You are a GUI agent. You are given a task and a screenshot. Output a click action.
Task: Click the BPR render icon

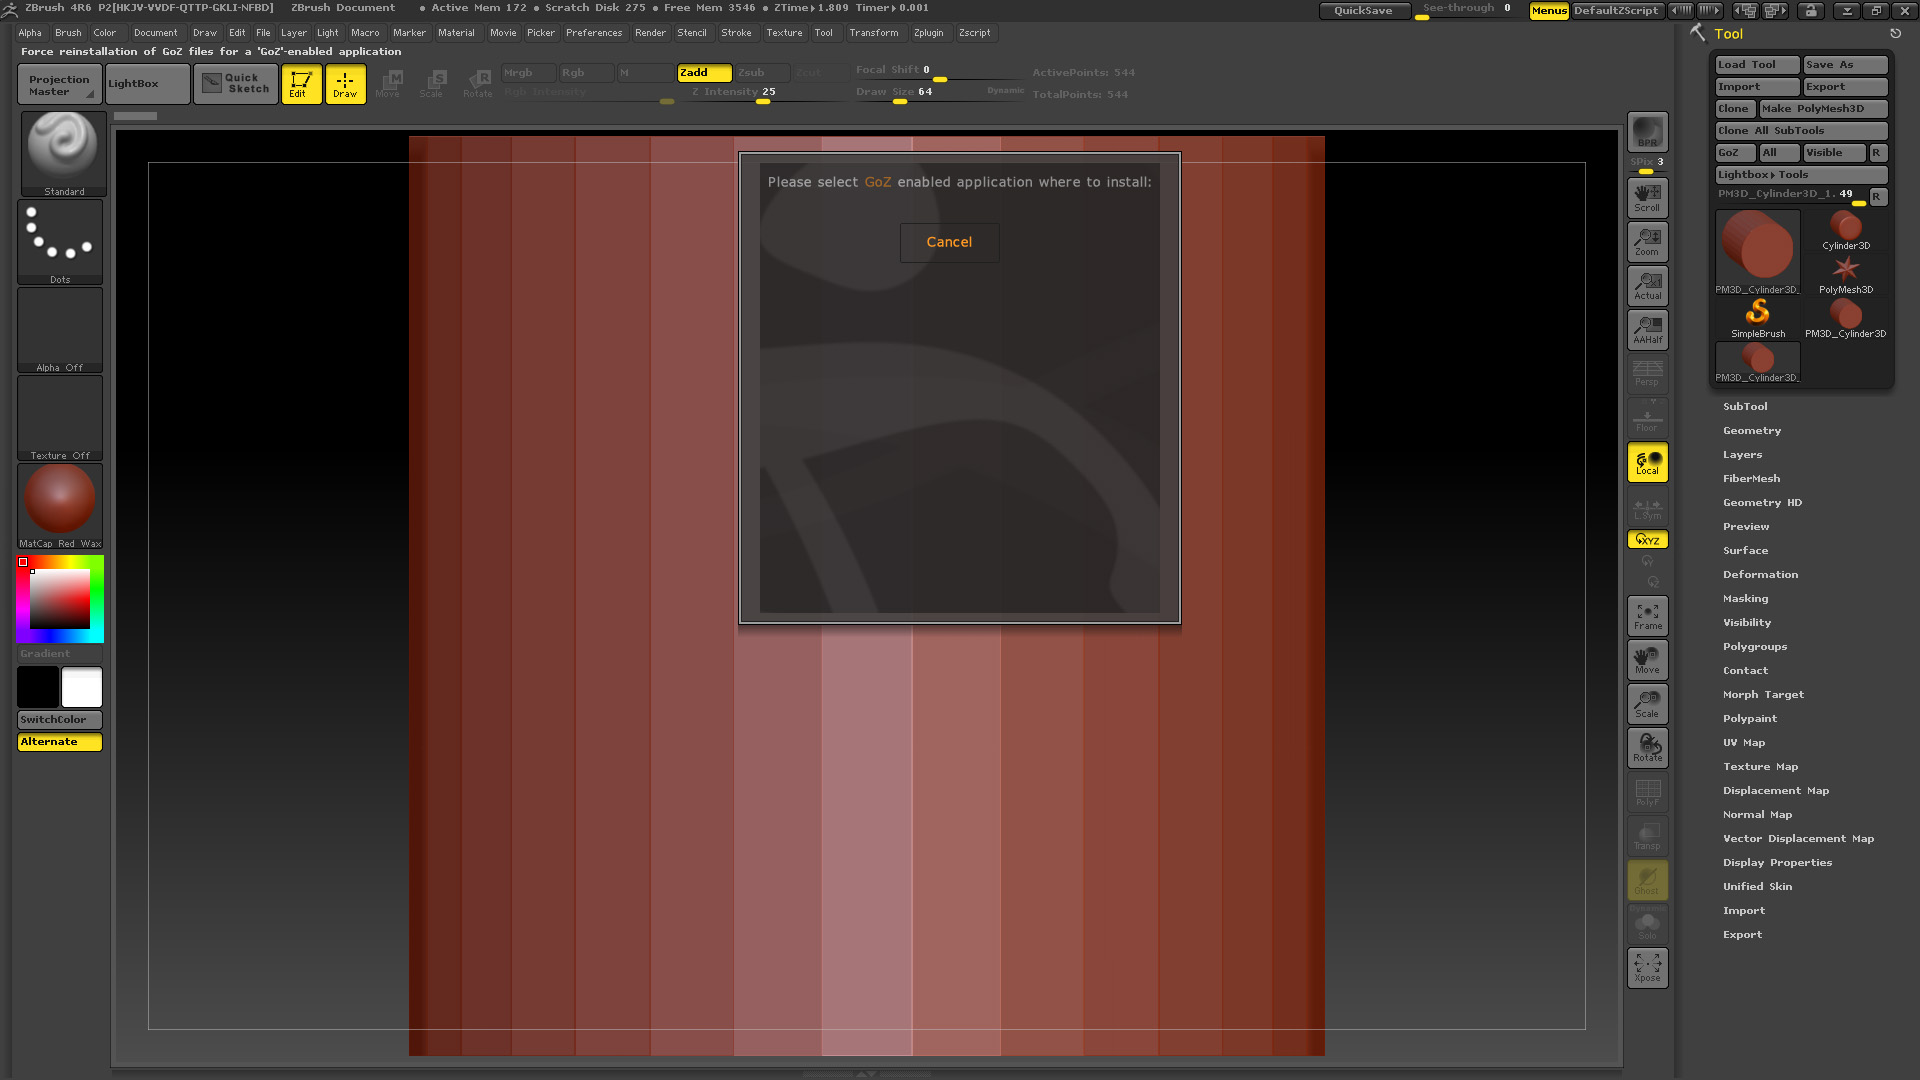(1647, 131)
